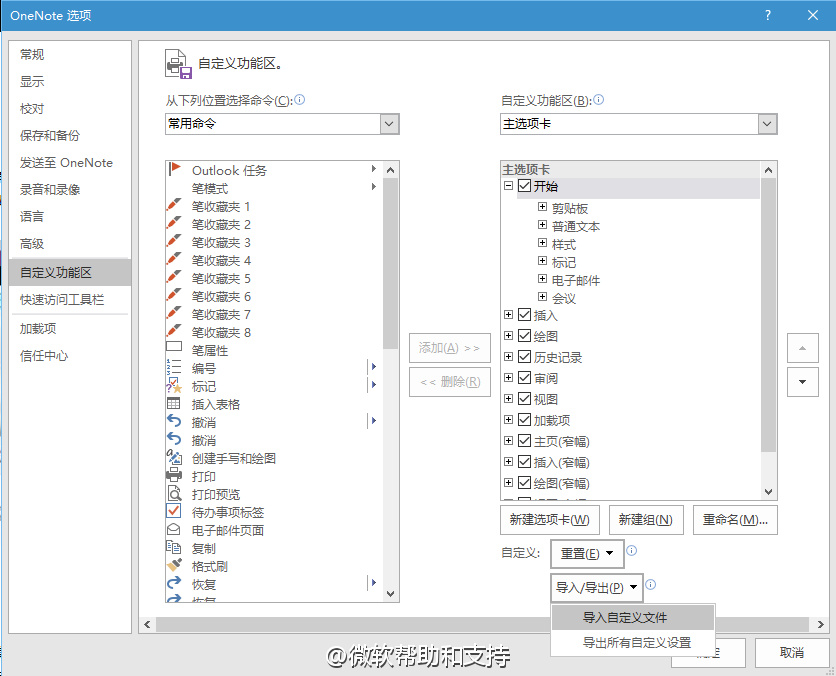Choose 导出所有自定义设置 menu entry
The image size is (836, 676).
(x=633, y=642)
